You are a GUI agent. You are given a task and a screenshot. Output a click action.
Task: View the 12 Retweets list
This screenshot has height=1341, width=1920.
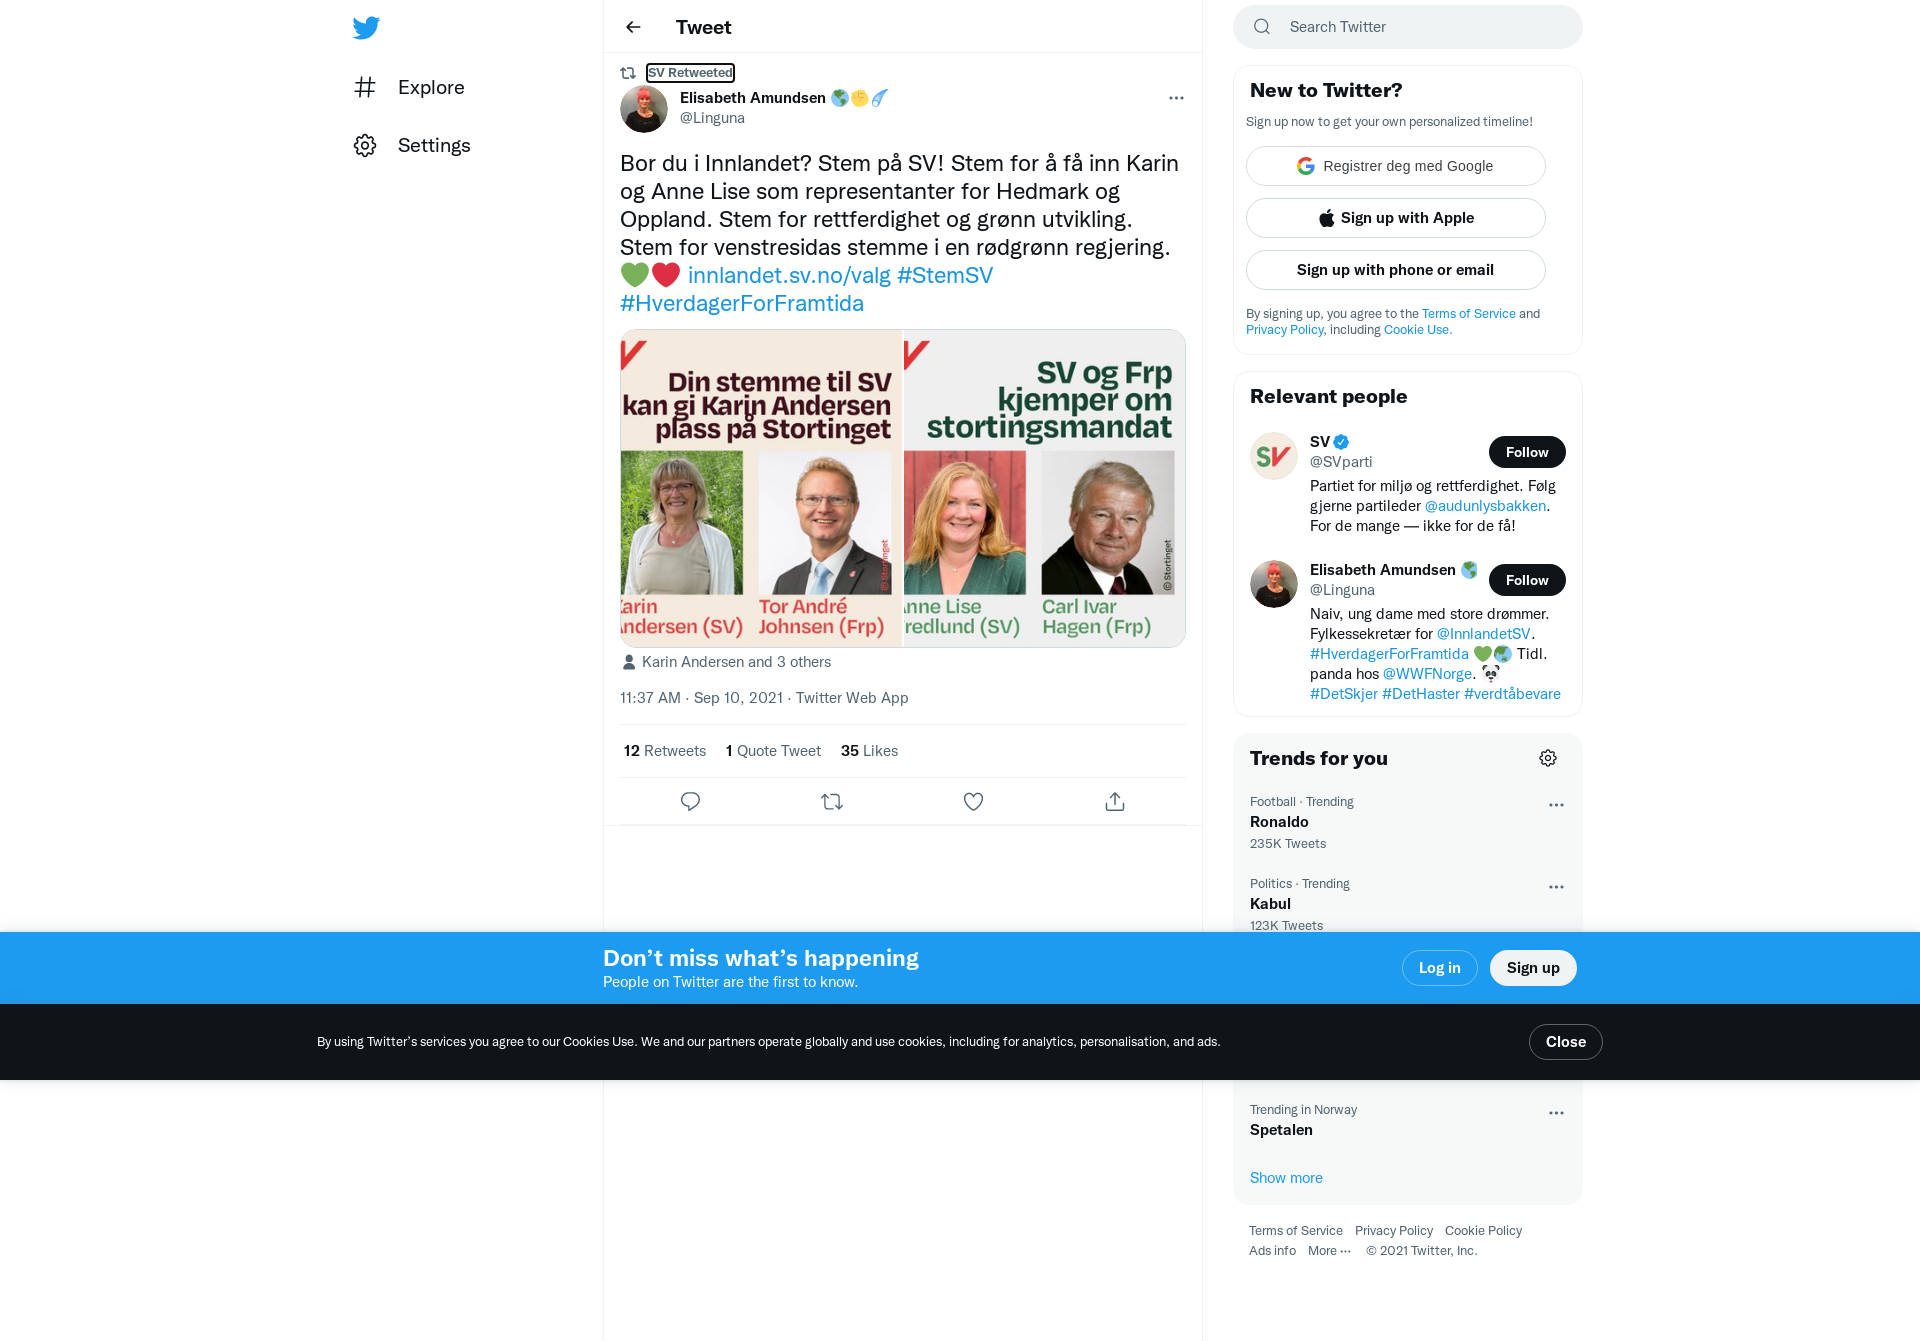(665, 751)
